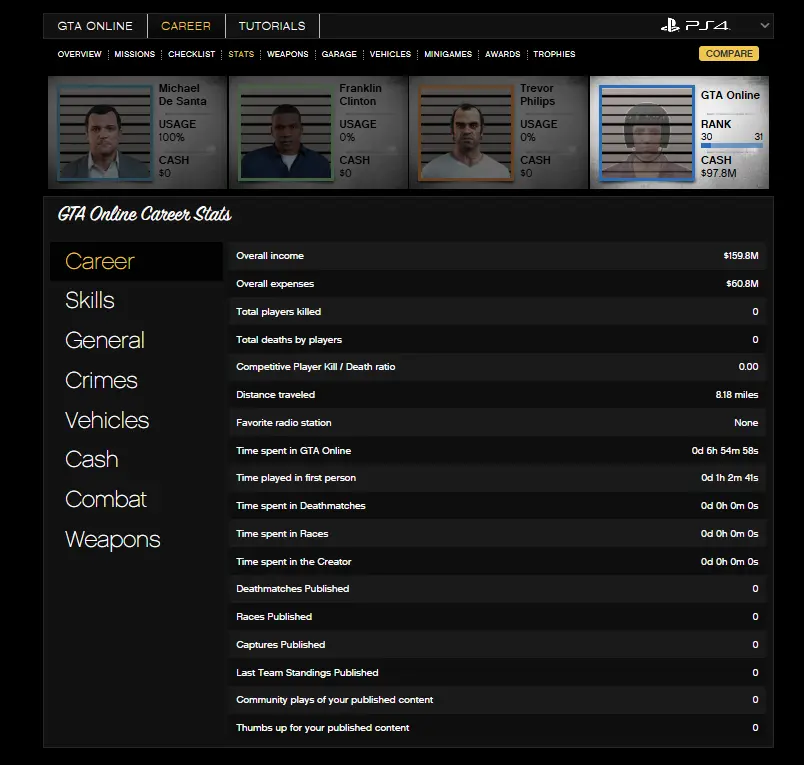Open the Career tab

(x=186, y=26)
